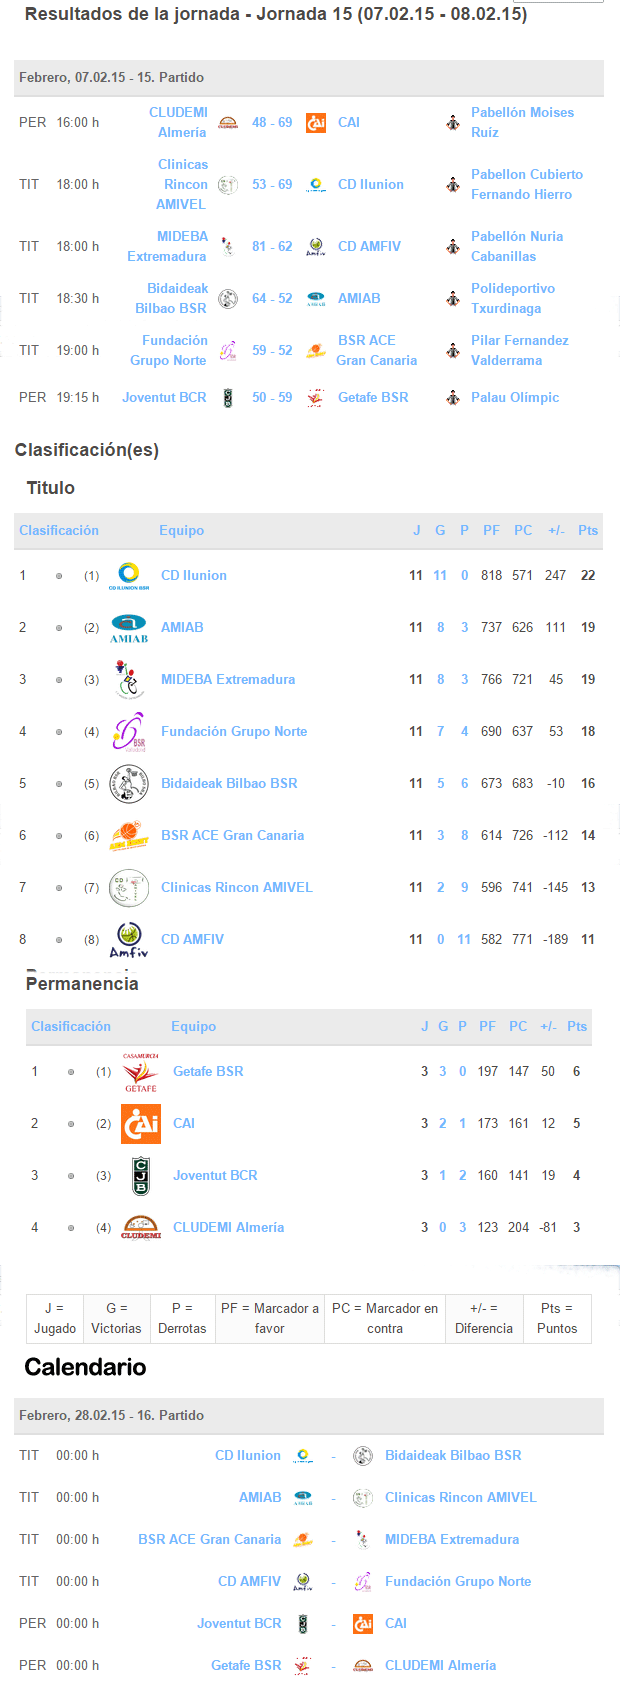This screenshot has height=1703, width=620.
Task: Sort Titulo table by Pts column
Action: pyautogui.click(x=588, y=531)
